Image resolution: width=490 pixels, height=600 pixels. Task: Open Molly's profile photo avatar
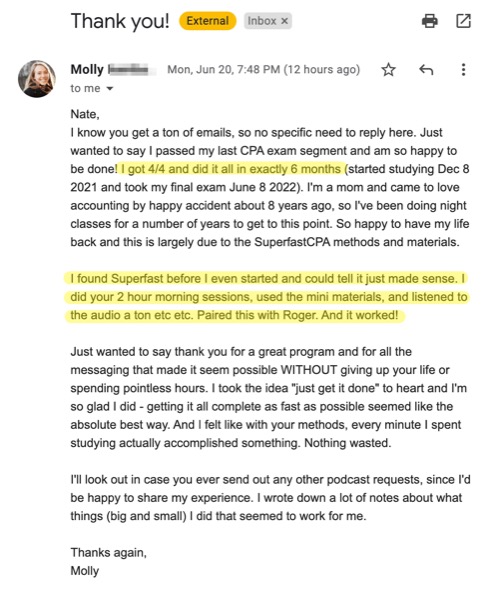click(37, 78)
